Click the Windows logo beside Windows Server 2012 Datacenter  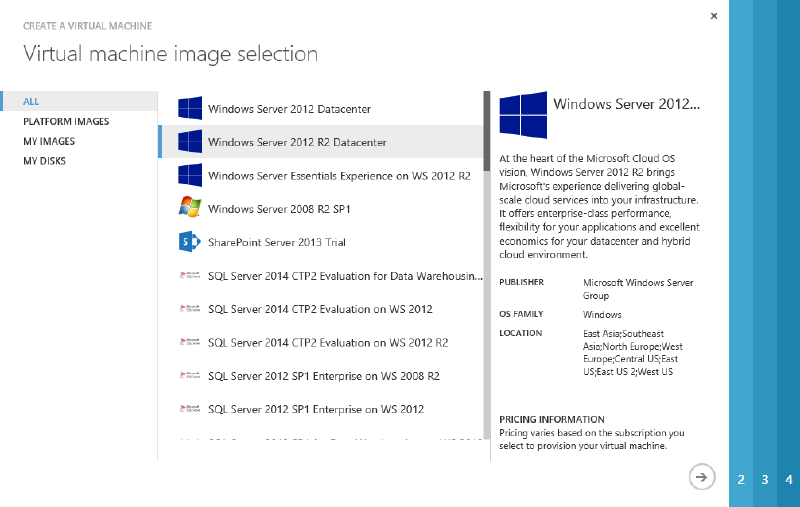click(190, 108)
